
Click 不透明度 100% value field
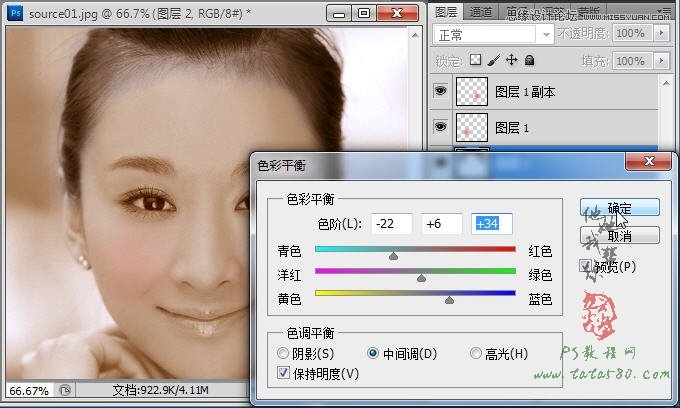point(633,33)
